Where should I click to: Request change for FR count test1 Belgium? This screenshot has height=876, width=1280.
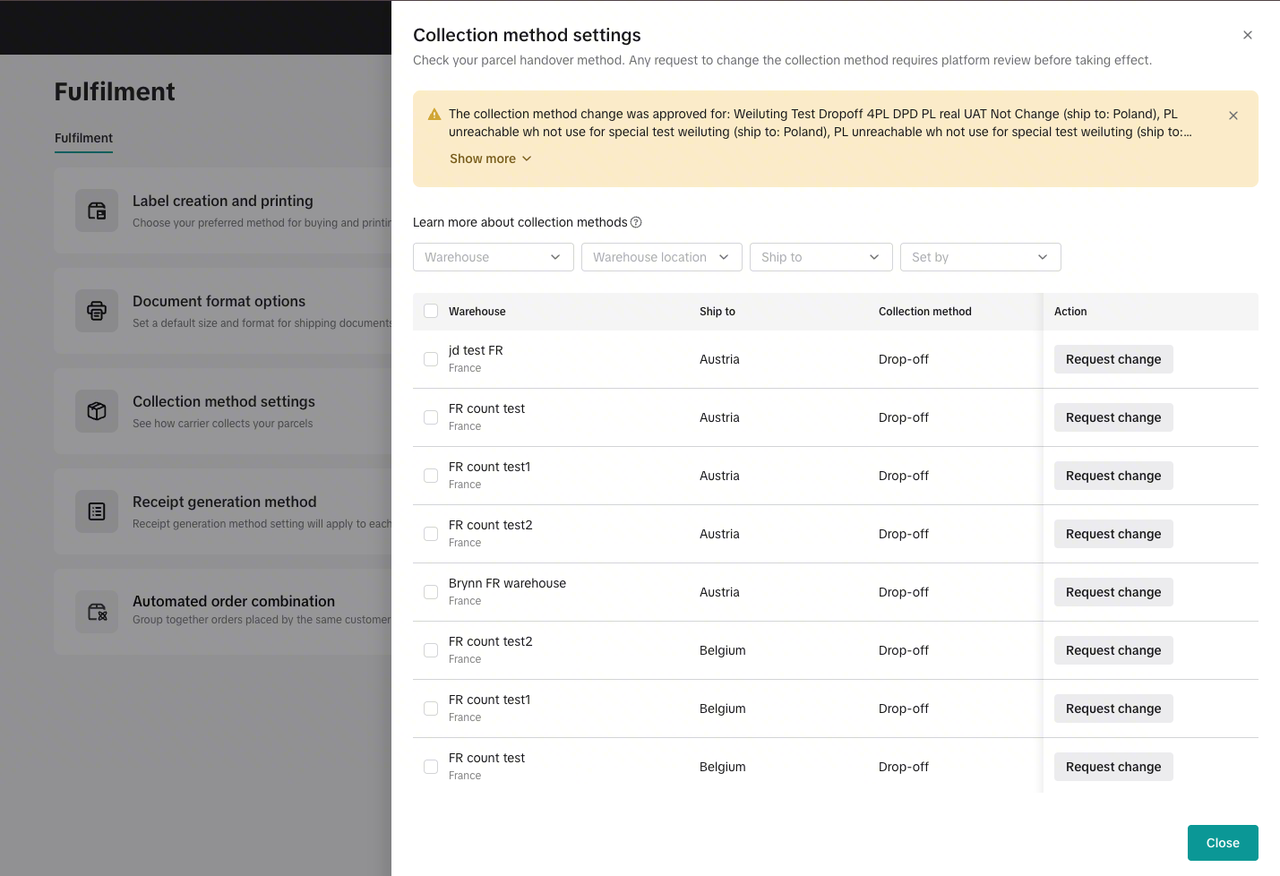(x=1113, y=708)
